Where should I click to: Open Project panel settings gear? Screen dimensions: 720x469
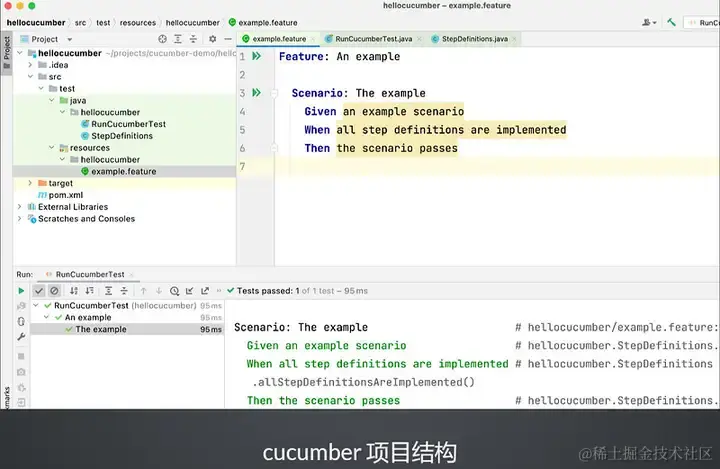click(212, 39)
